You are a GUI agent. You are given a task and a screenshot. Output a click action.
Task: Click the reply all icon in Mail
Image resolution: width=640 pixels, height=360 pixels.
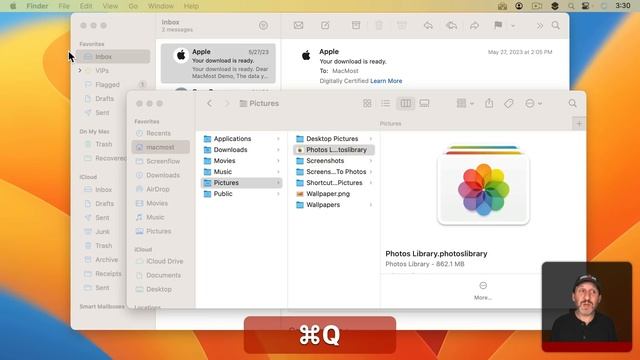click(451, 25)
